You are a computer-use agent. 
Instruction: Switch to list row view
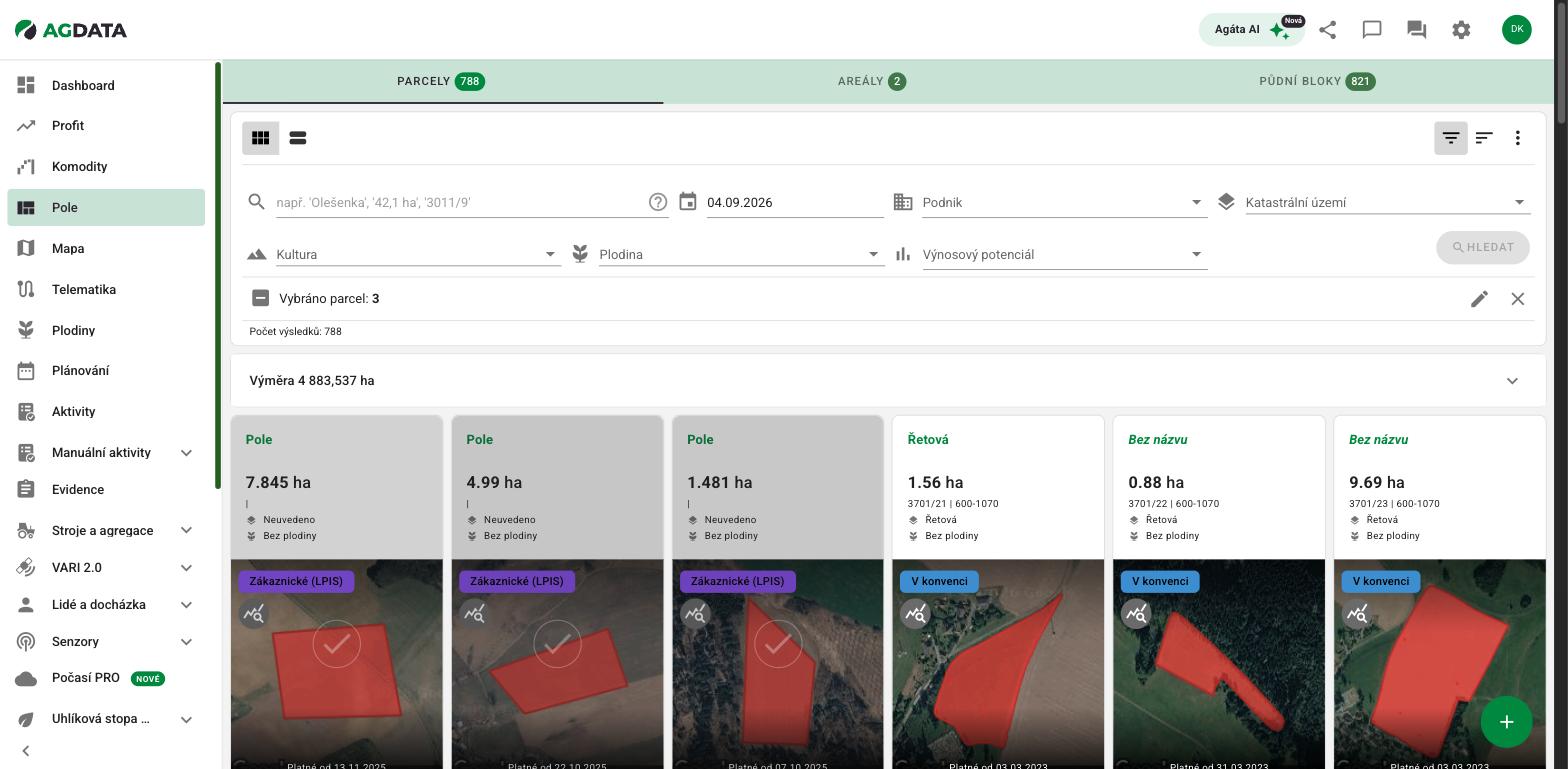tap(298, 138)
